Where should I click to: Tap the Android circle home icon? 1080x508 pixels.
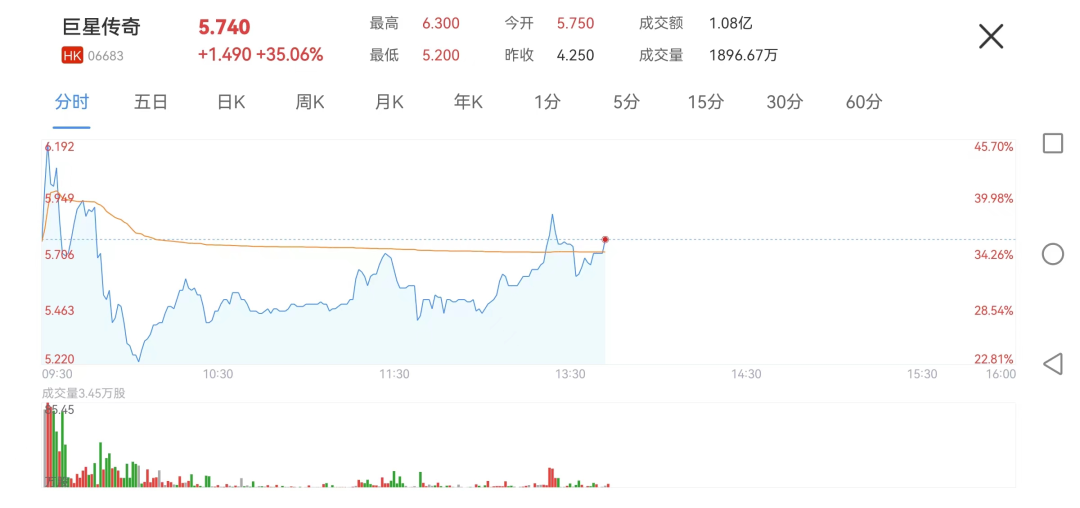click(x=1052, y=254)
